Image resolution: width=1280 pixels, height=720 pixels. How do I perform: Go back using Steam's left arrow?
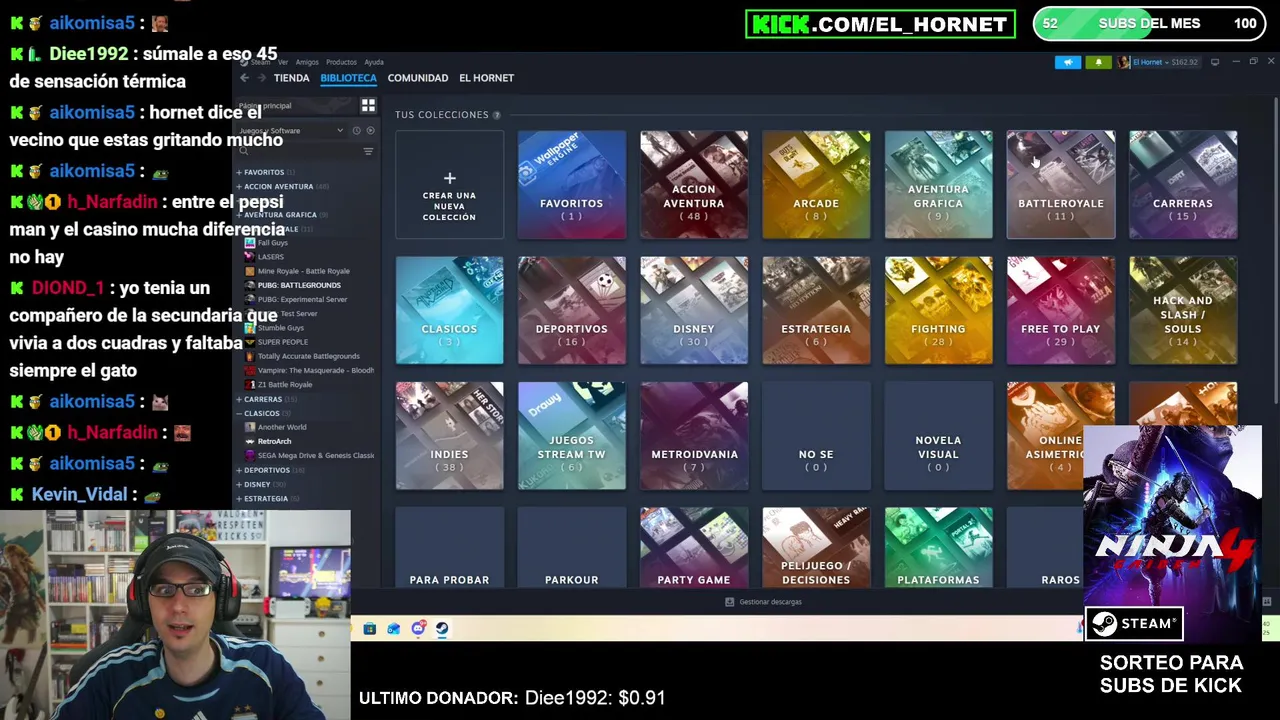coord(245,78)
